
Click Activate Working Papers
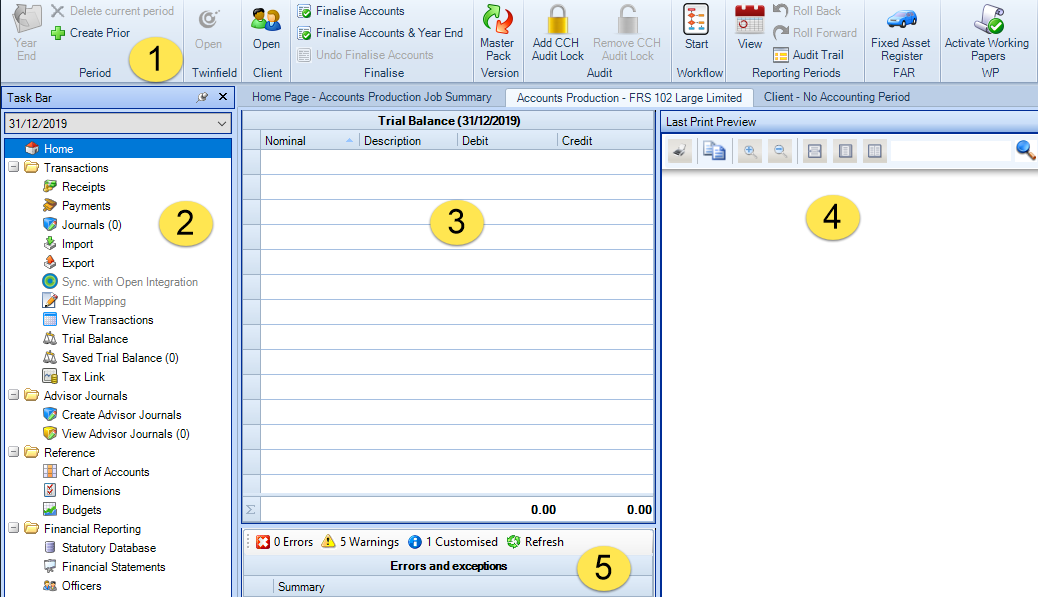click(987, 33)
